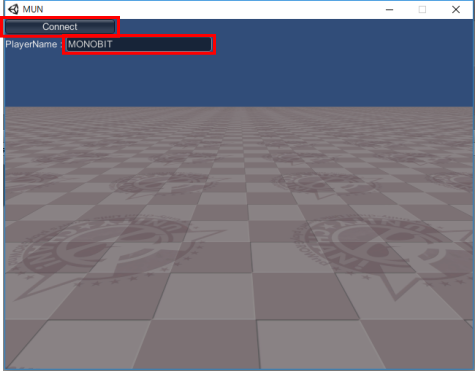
Task: Close the MUN window
Action: [456, 9]
